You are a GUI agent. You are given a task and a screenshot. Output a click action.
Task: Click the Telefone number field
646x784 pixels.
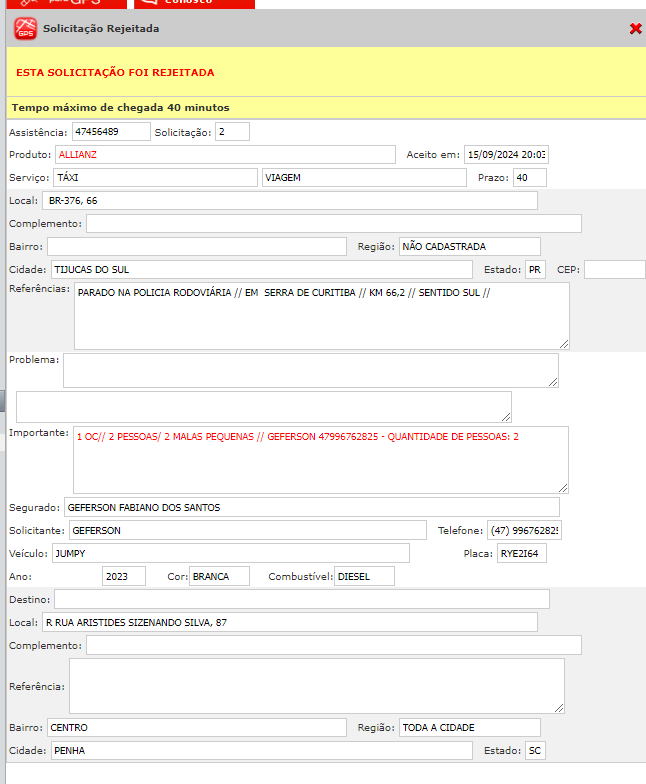tap(525, 531)
